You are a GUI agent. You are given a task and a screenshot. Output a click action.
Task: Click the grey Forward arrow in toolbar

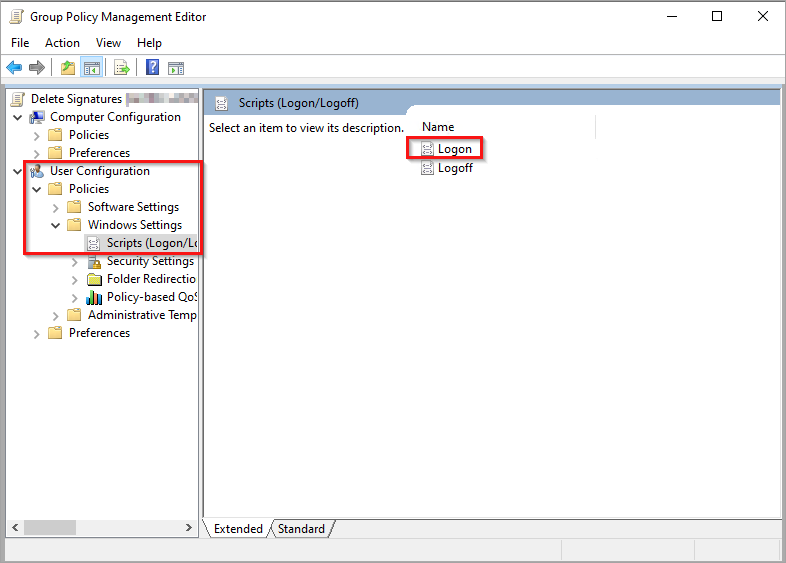pos(37,68)
